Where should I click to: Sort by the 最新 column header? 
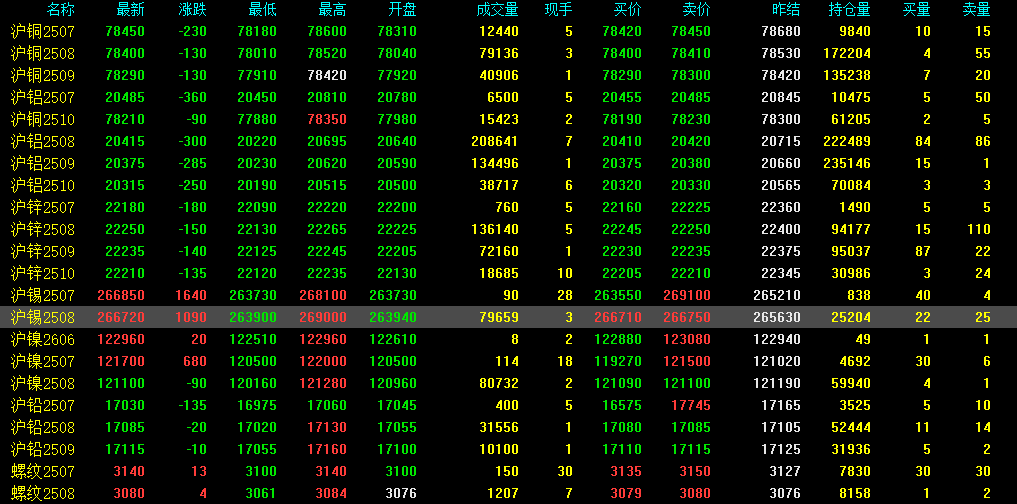130,10
